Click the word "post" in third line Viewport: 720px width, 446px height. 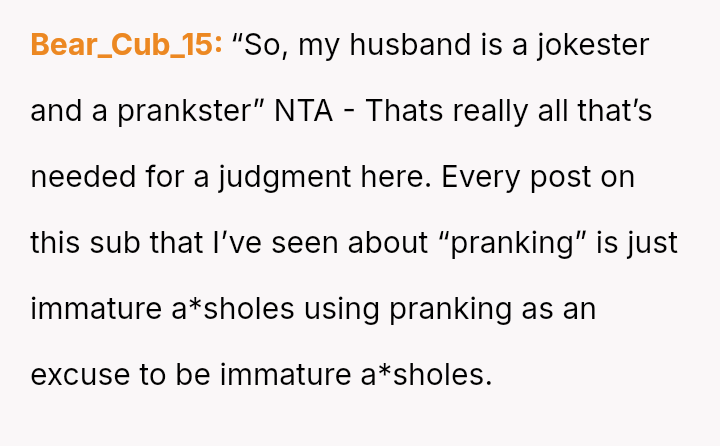(x=564, y=177)
